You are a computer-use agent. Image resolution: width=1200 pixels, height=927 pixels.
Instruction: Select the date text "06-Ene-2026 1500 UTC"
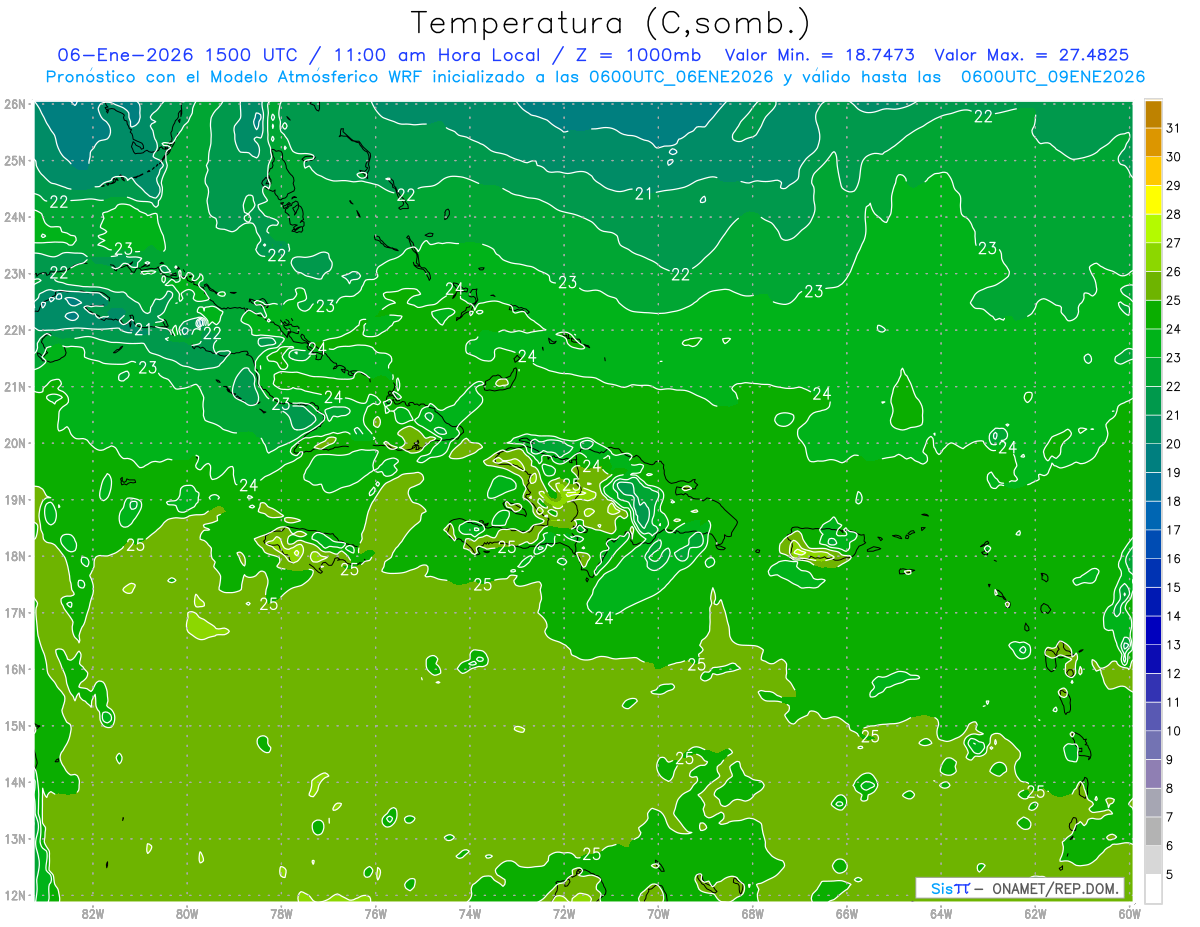click(177, 55)
